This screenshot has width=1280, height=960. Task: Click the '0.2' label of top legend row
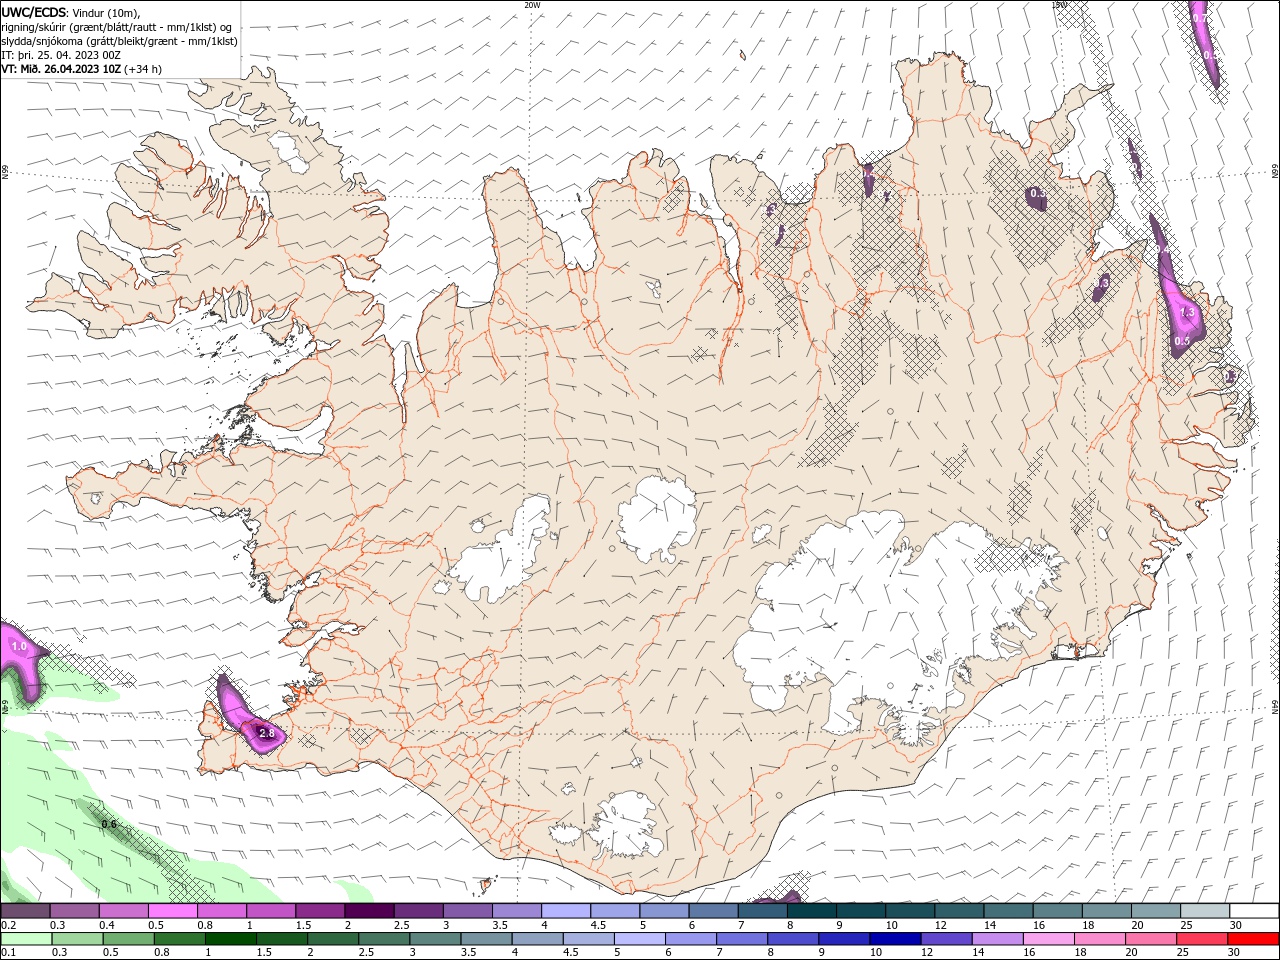[8, 925]
